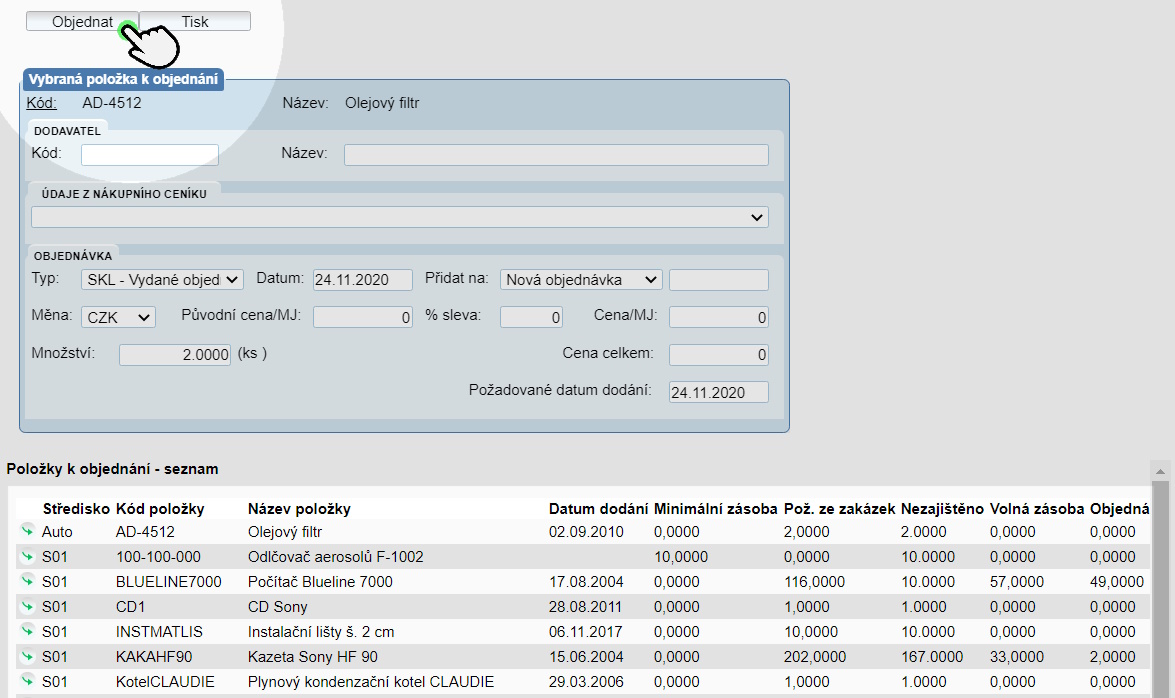Click arrow icon for KAKAHF90 row

click(27, 656)
